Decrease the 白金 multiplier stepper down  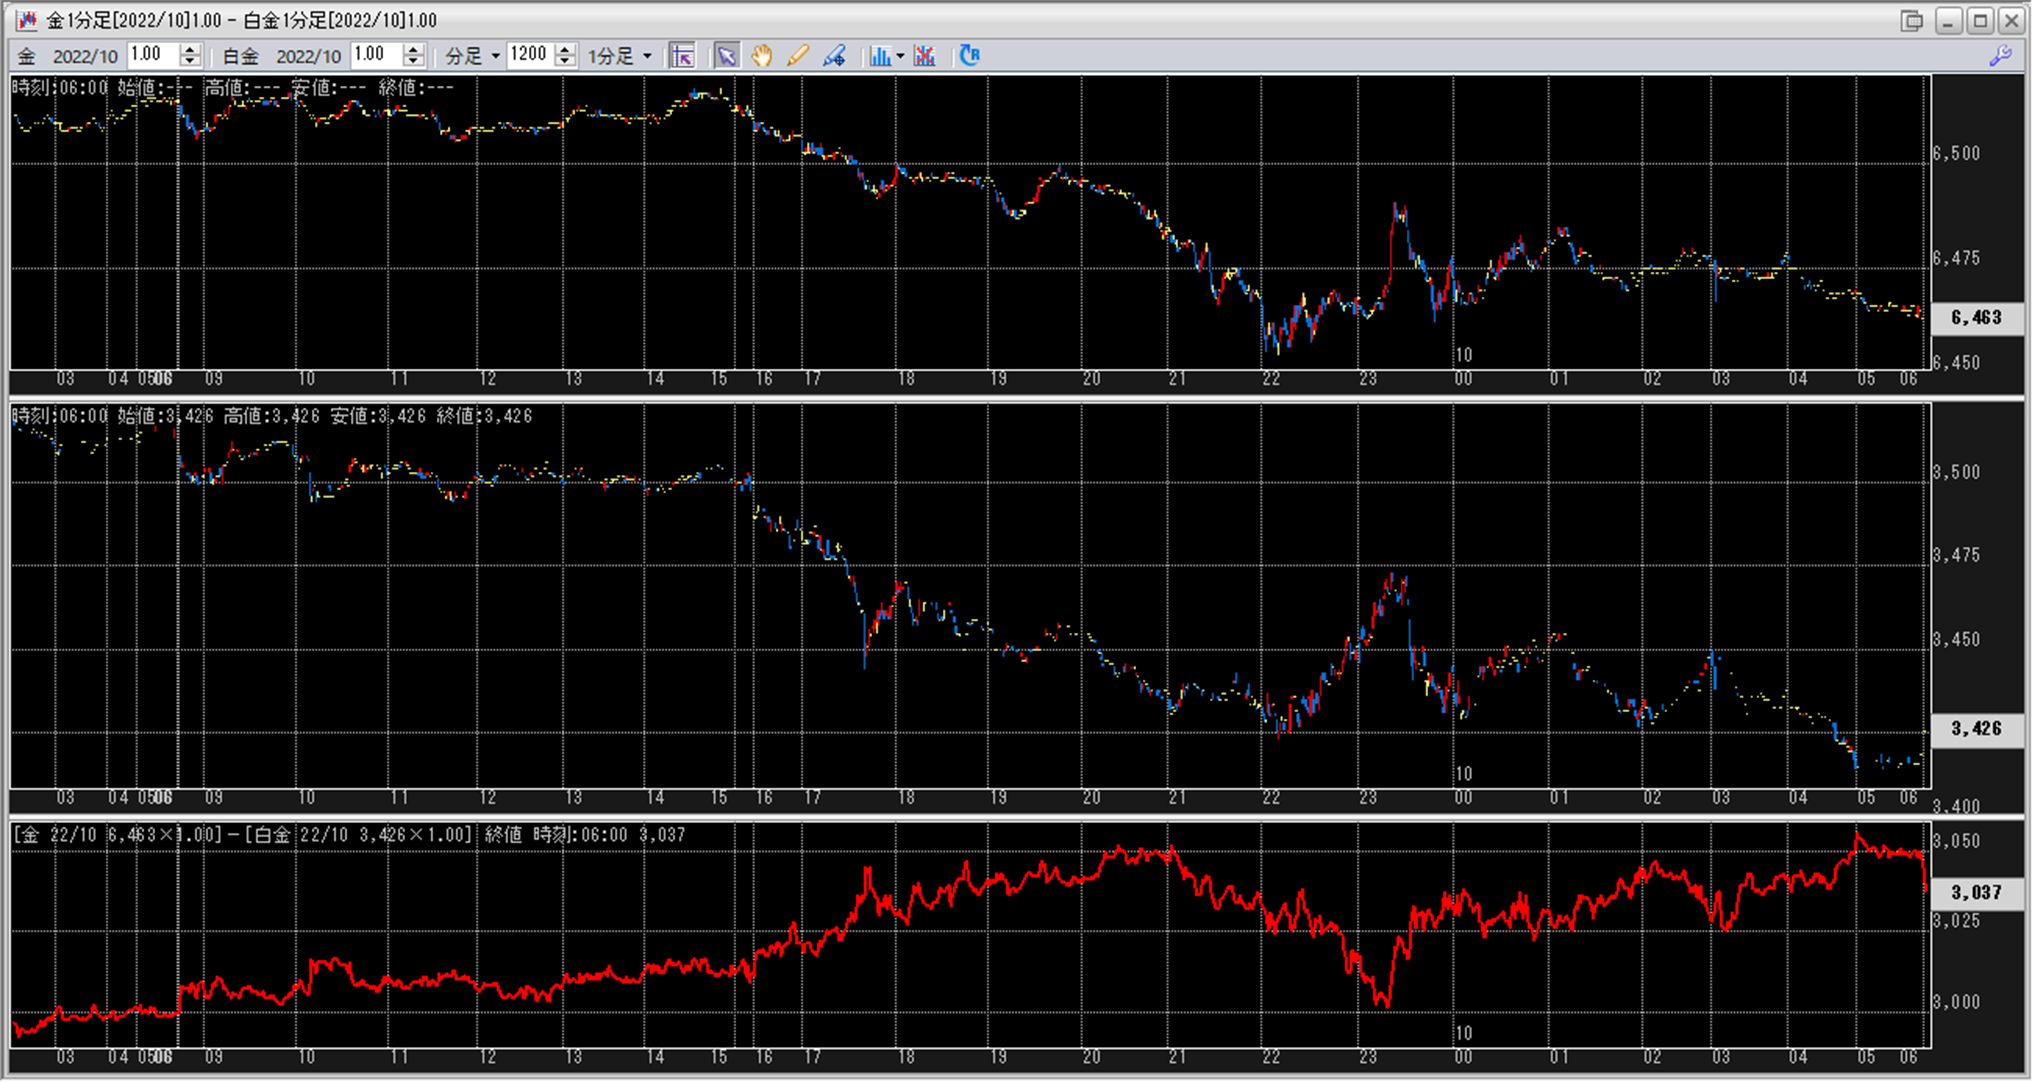413,62
